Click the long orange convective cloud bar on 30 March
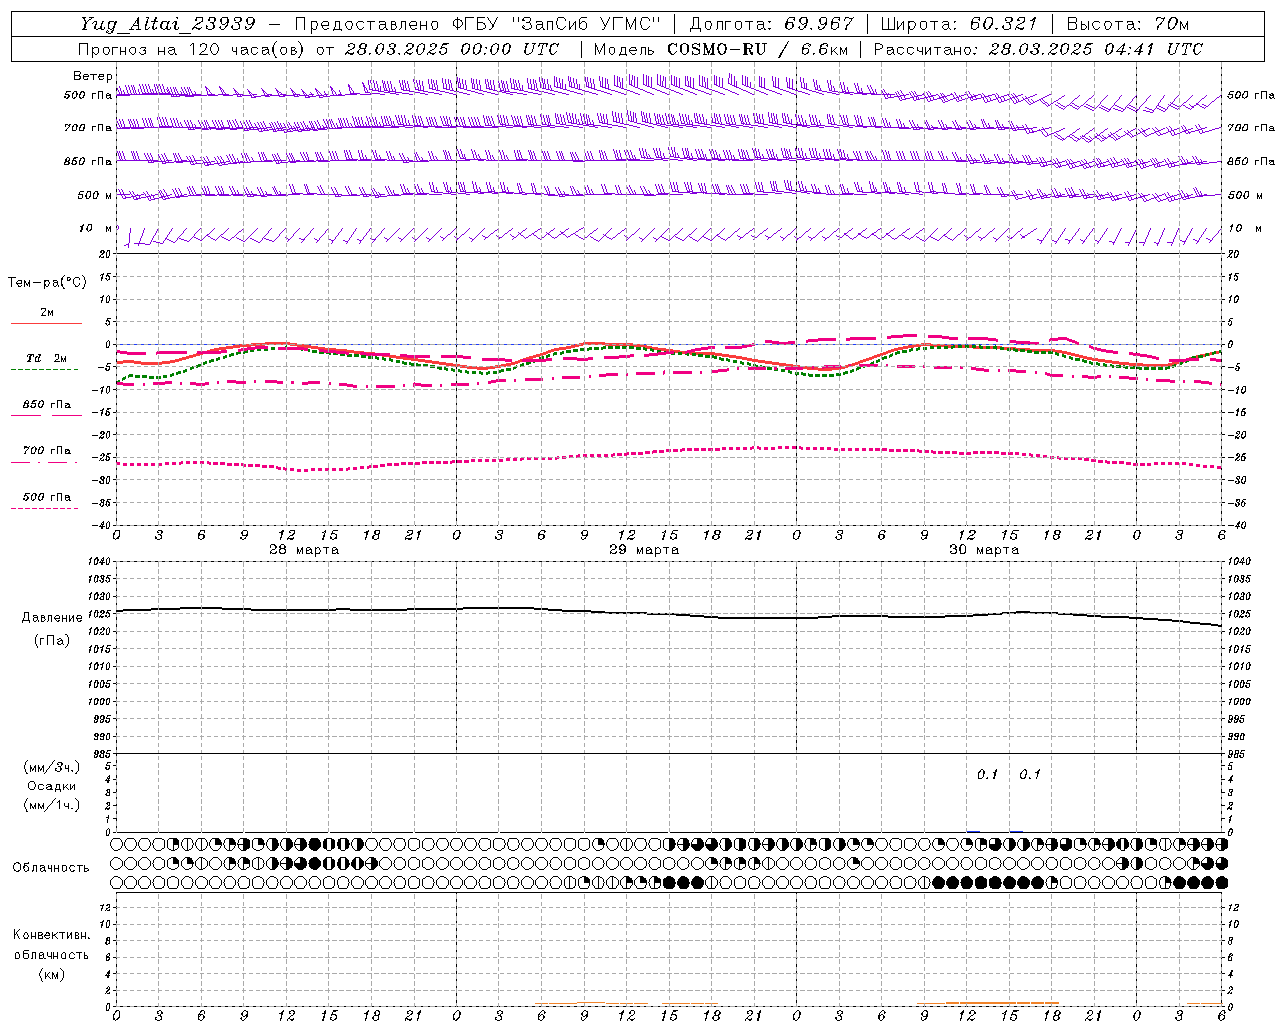The image size is (1280, 1024). [x=1002, y=1003]
